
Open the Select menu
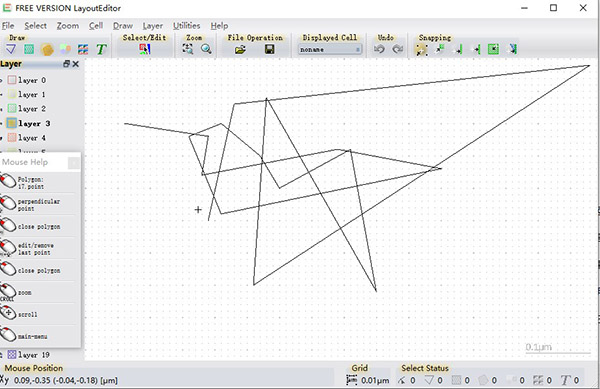point(36,26)
